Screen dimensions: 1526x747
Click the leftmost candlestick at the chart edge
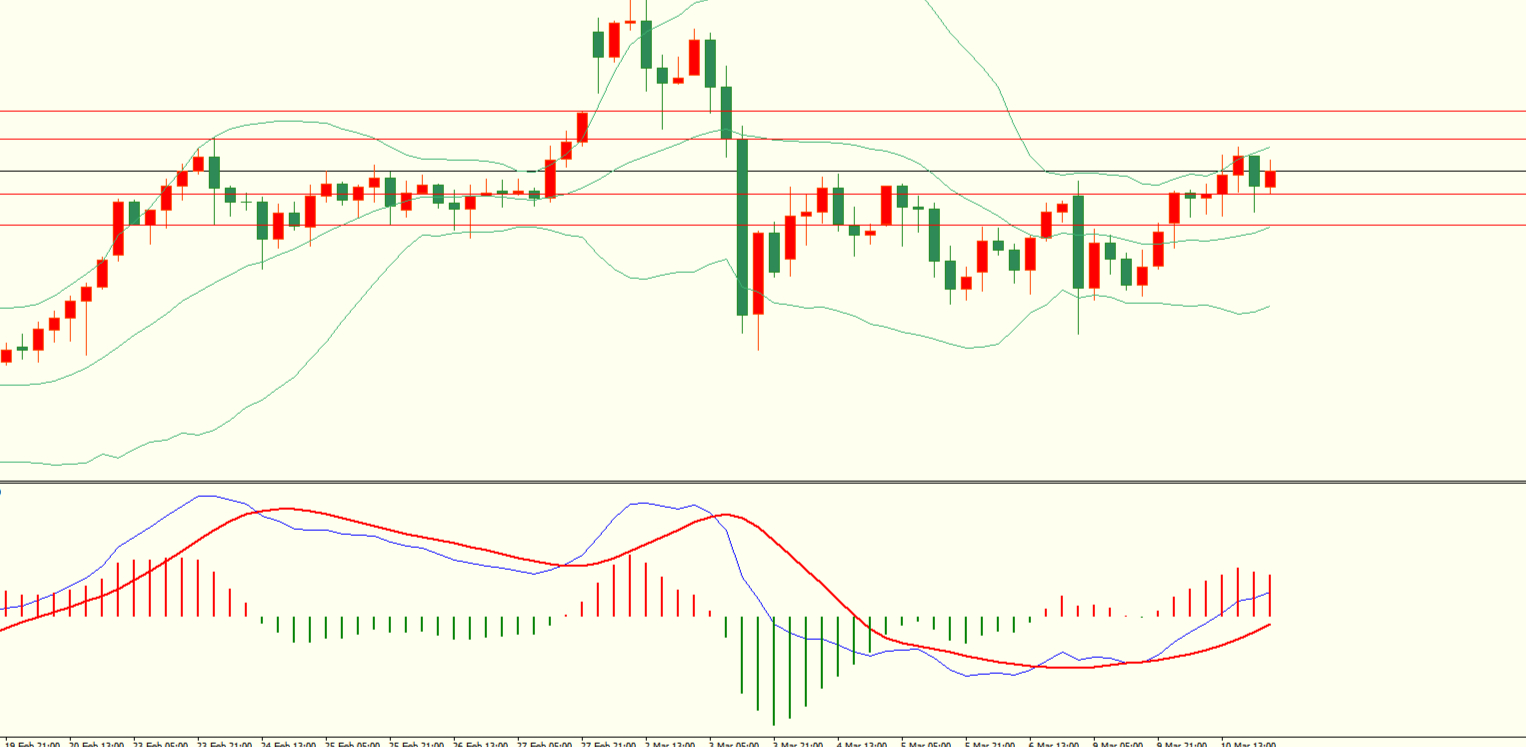point(6,356)
